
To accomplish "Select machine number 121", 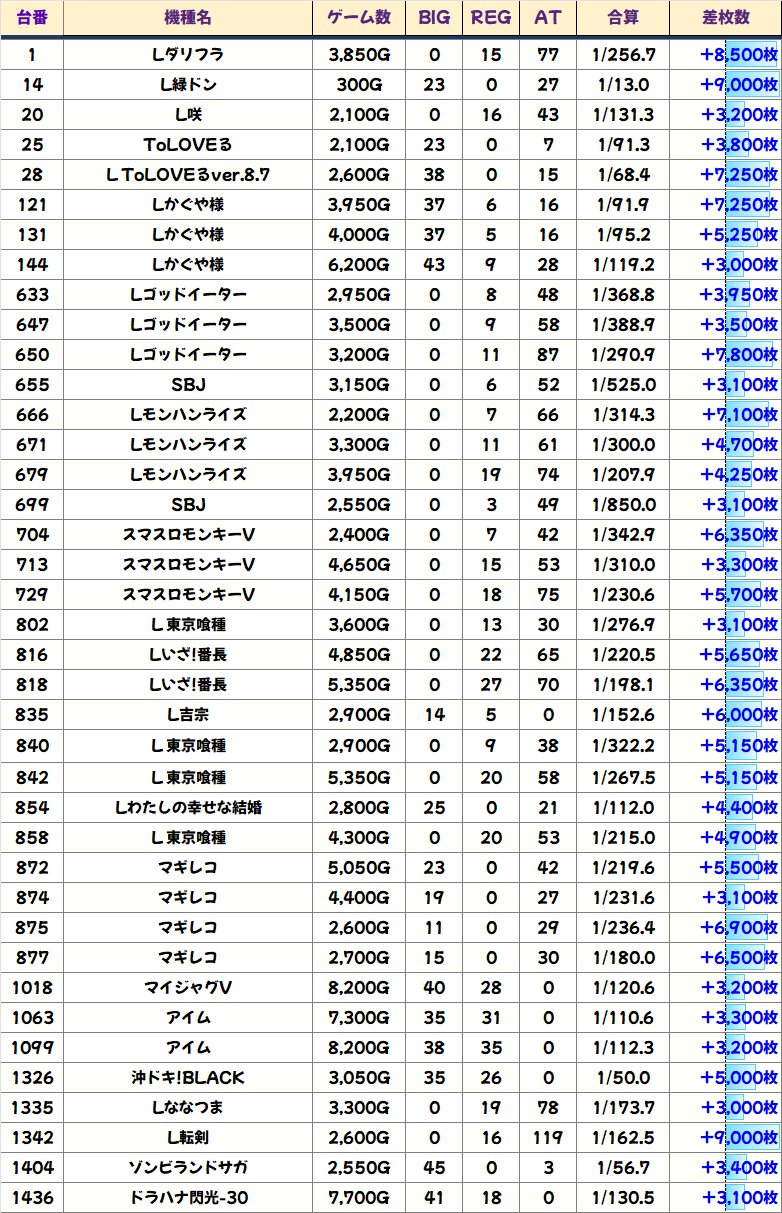I will pos(32,205).
